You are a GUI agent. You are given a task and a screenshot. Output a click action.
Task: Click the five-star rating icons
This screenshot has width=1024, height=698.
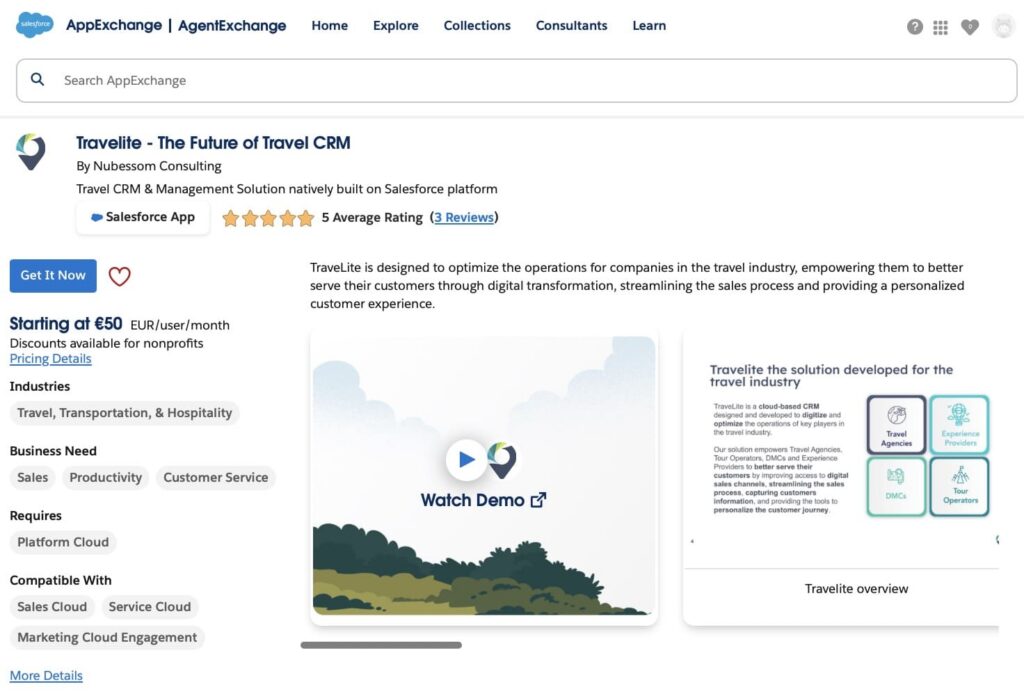(268, 218)
